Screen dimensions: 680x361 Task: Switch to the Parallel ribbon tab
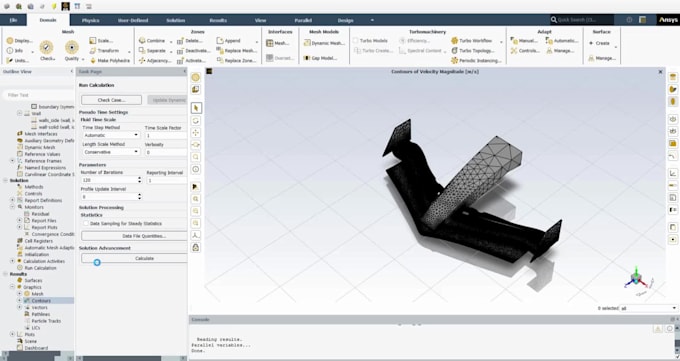(x=303, y=20)
